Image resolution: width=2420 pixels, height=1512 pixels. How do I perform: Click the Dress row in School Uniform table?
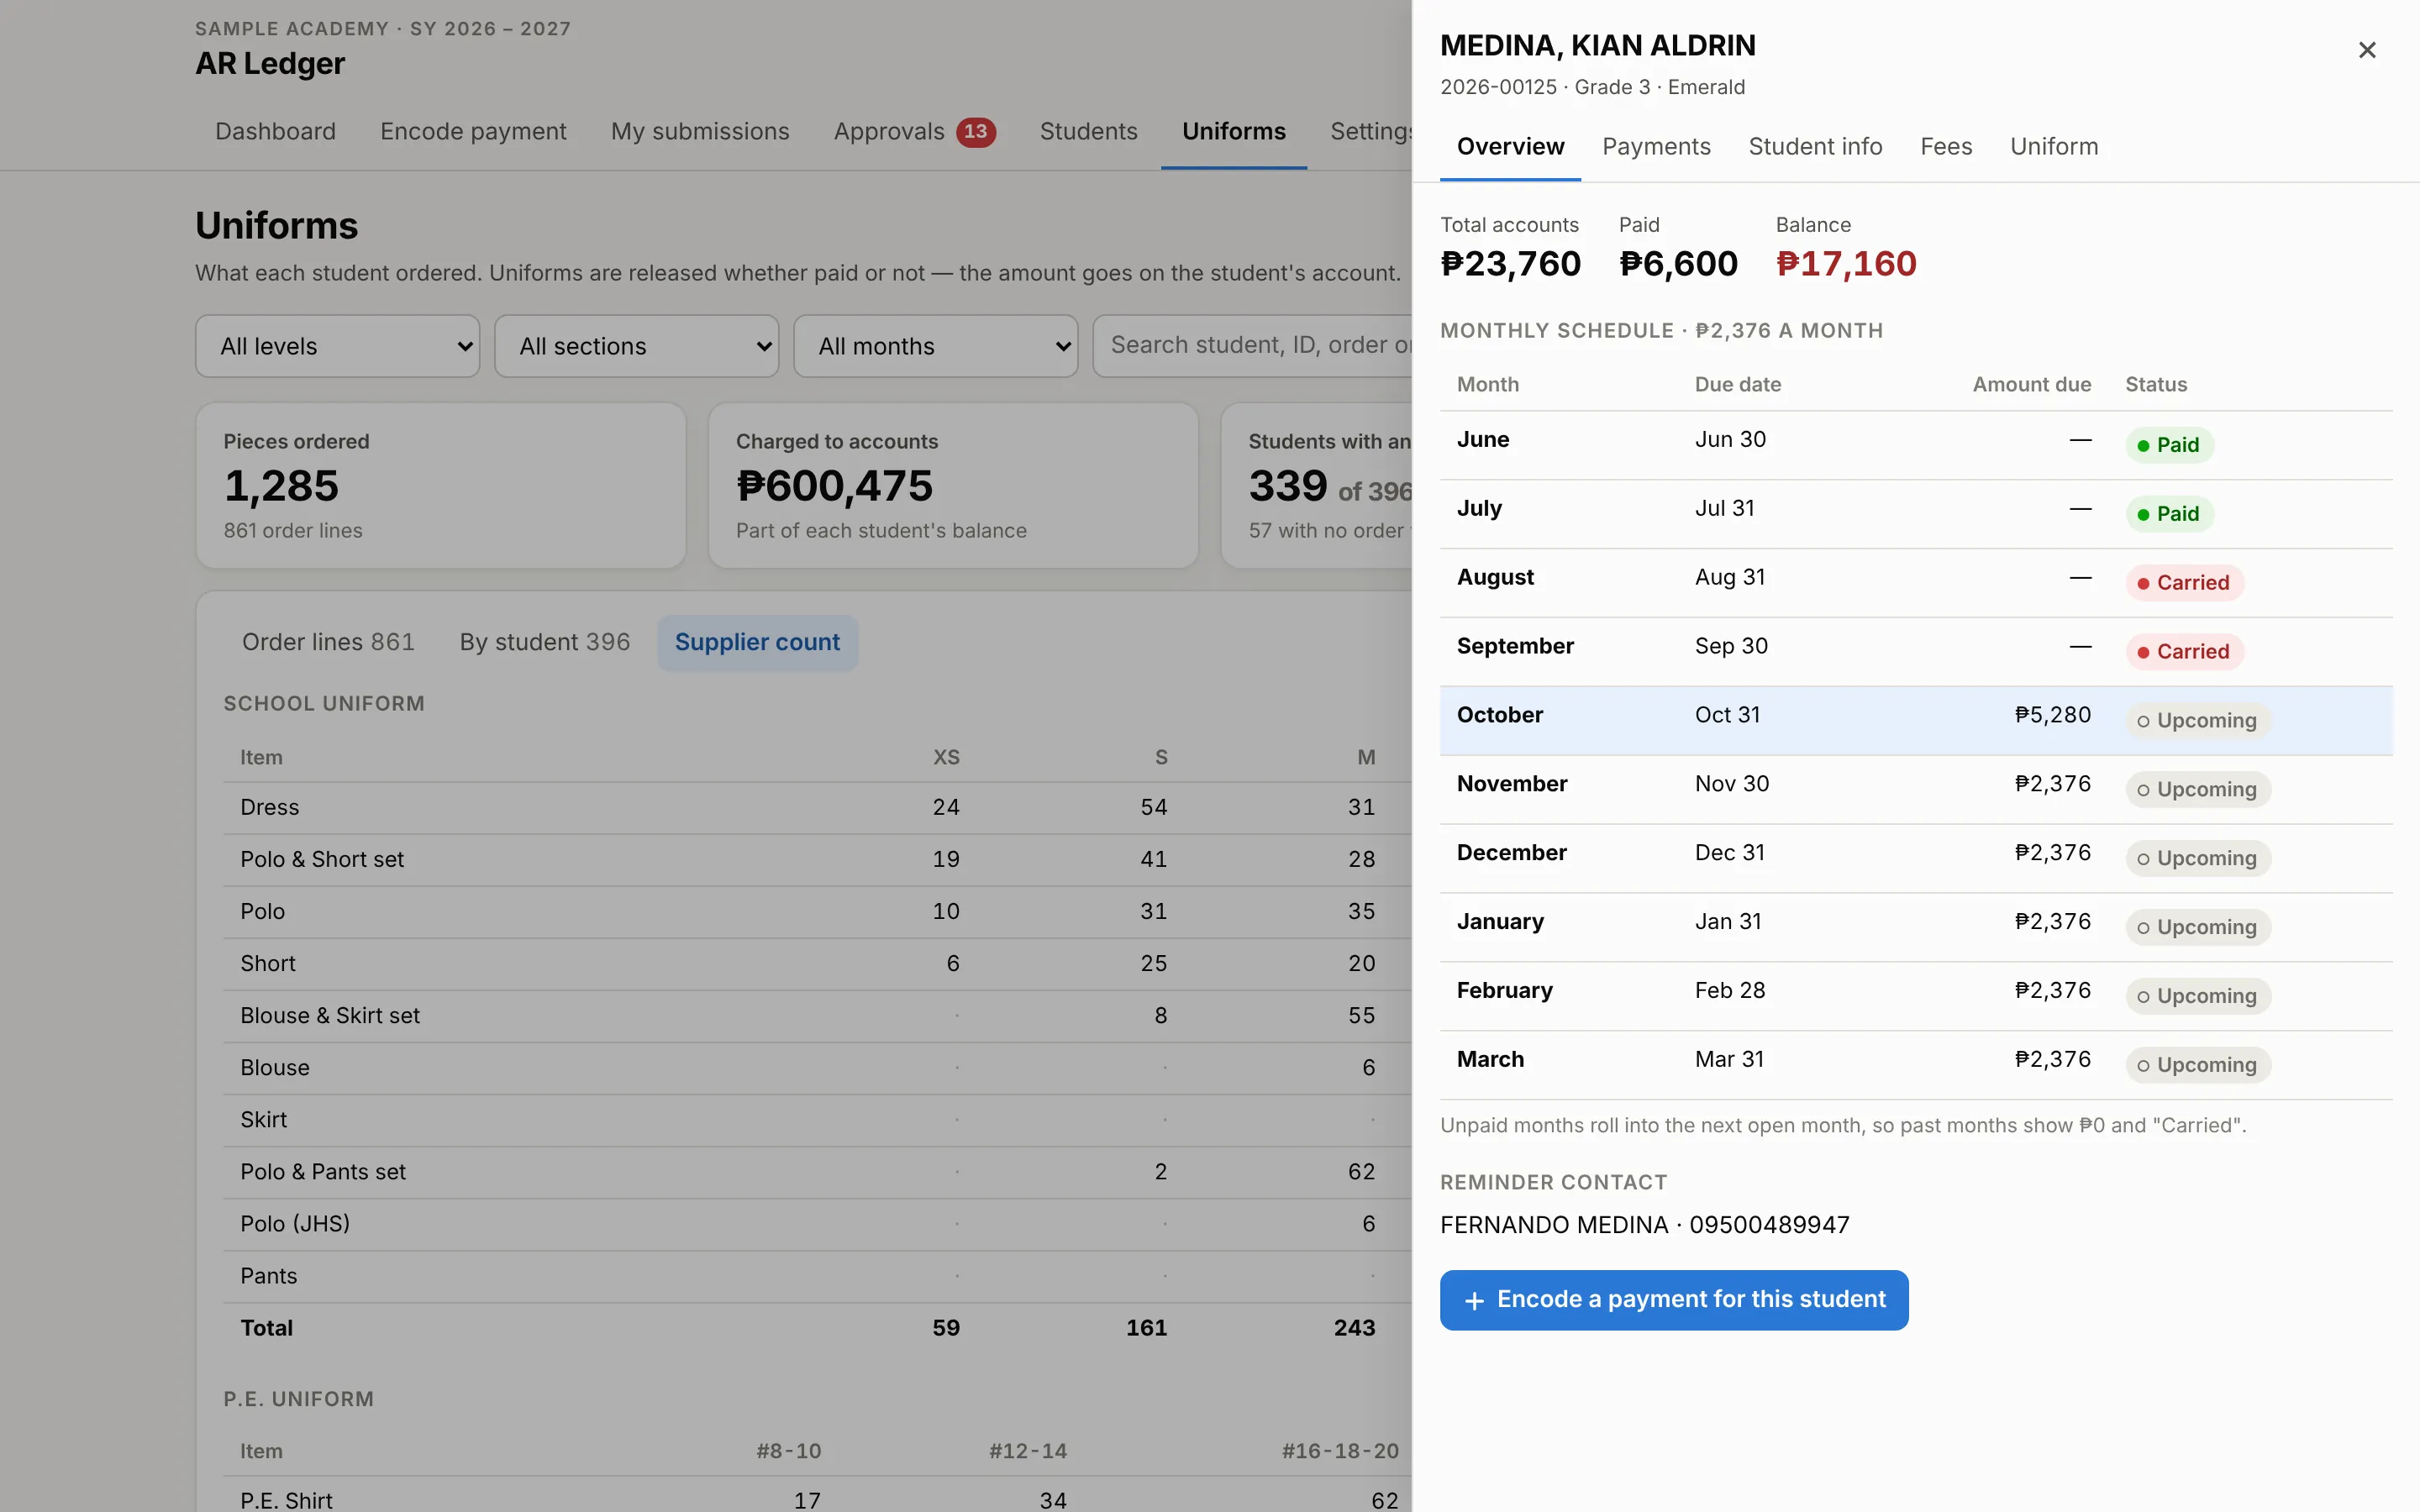tap(817, 808)
